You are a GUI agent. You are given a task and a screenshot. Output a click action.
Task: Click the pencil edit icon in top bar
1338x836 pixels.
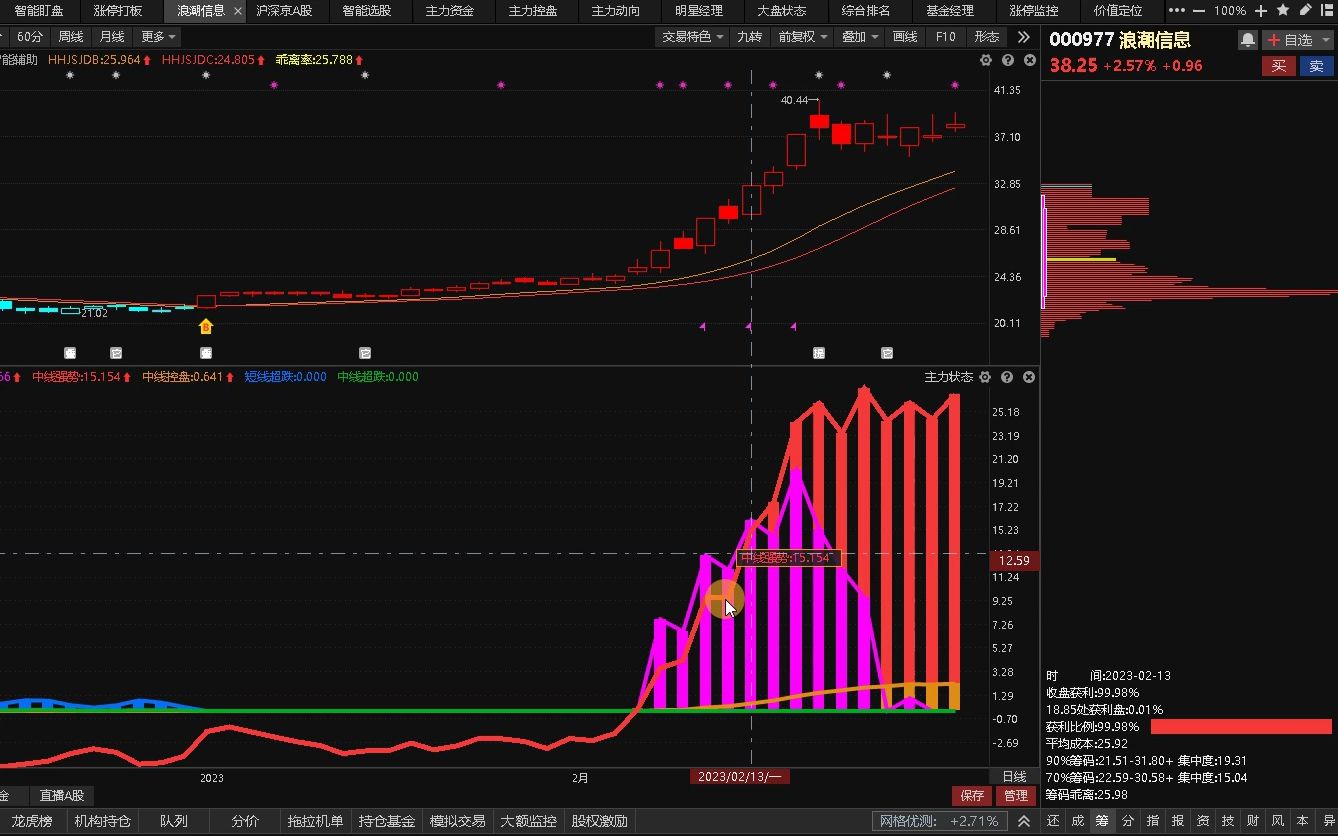1305,11
